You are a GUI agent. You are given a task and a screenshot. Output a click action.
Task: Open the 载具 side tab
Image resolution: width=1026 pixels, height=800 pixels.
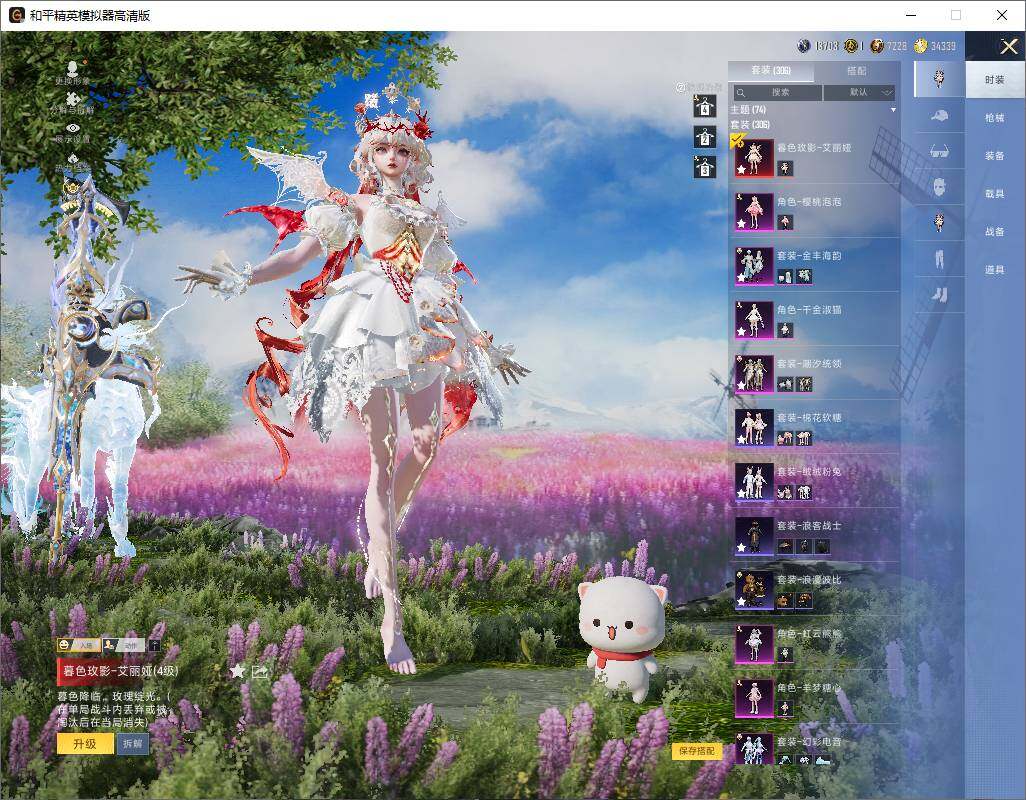pos(995,194)
